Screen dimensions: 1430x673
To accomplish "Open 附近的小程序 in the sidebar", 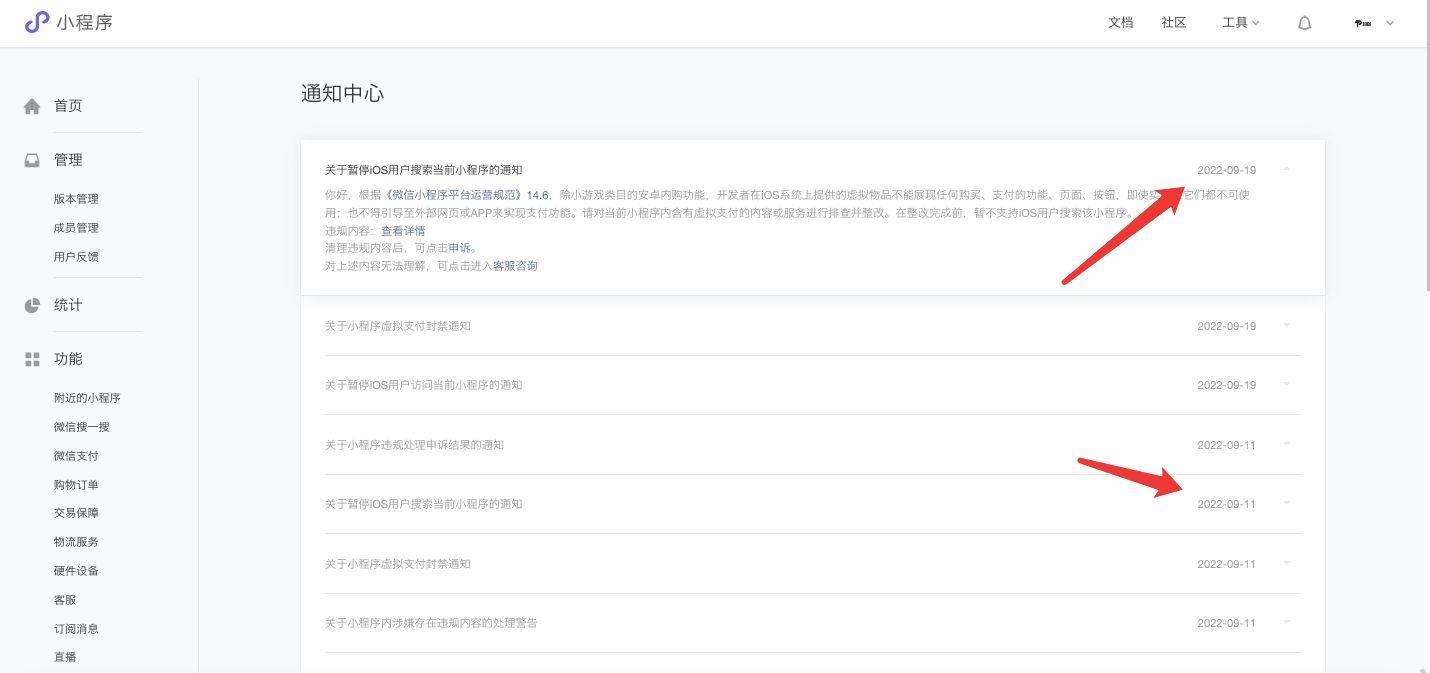I will 87,398.
